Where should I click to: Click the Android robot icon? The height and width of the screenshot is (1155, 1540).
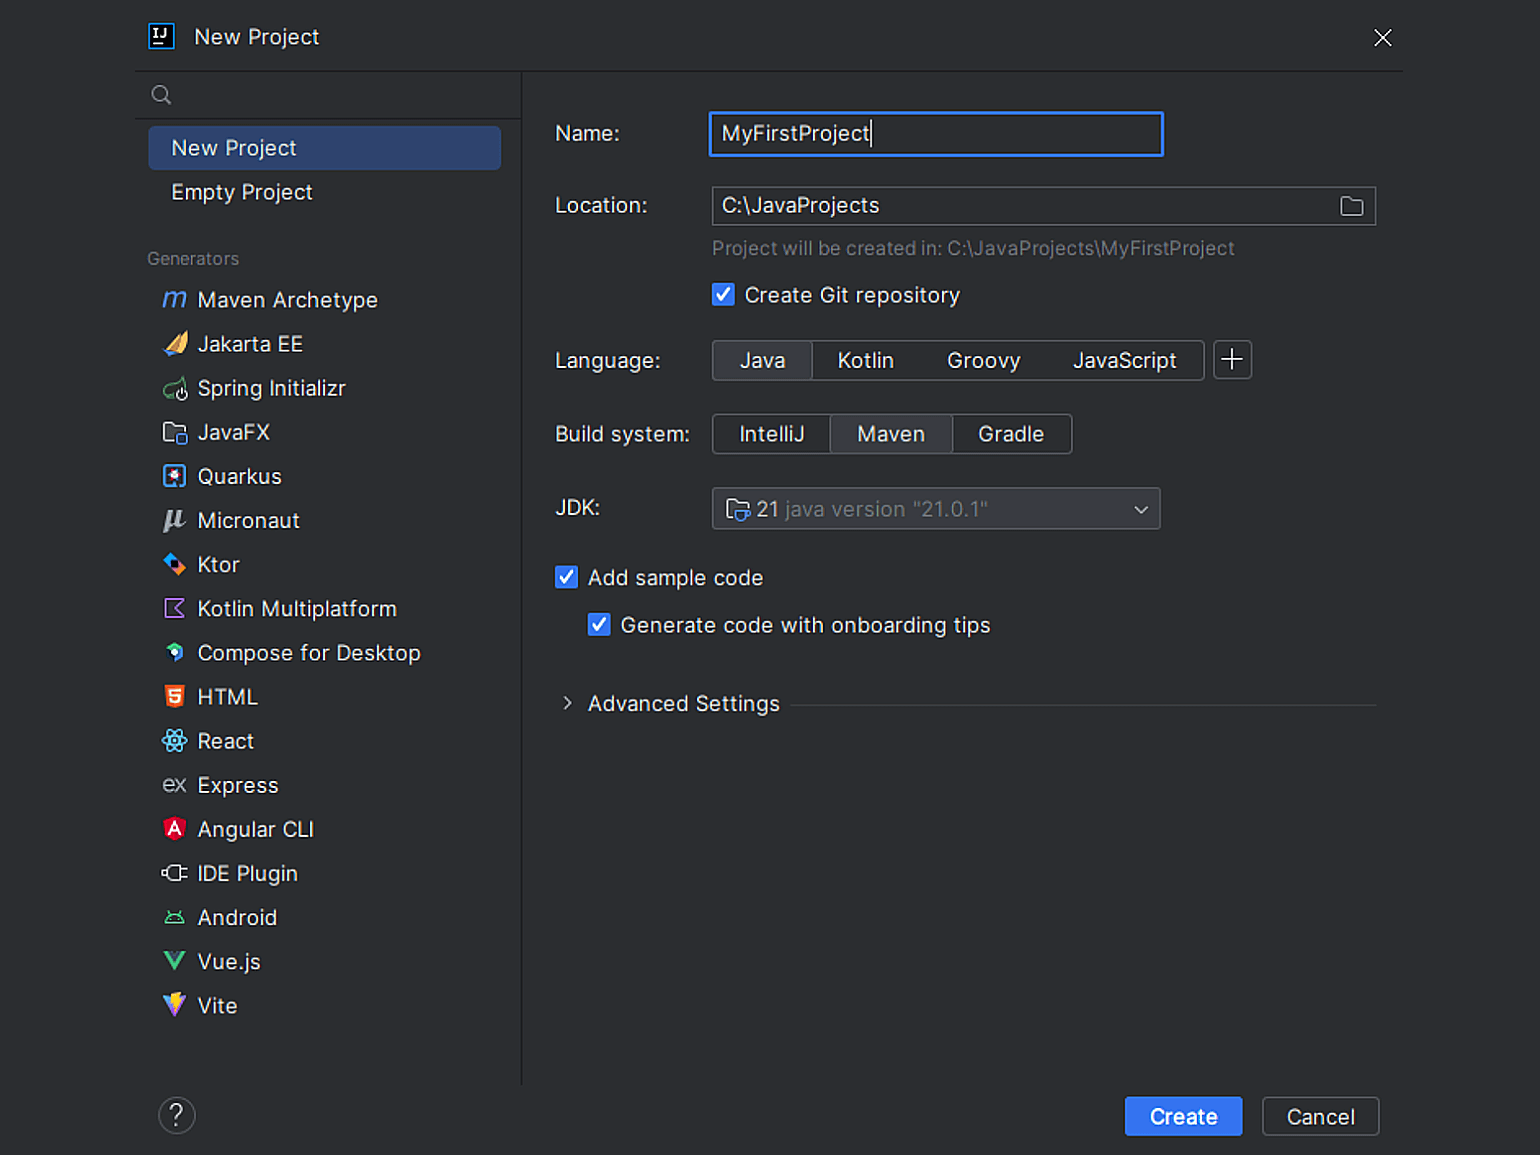pyautogui.click(x=175, y=917)
